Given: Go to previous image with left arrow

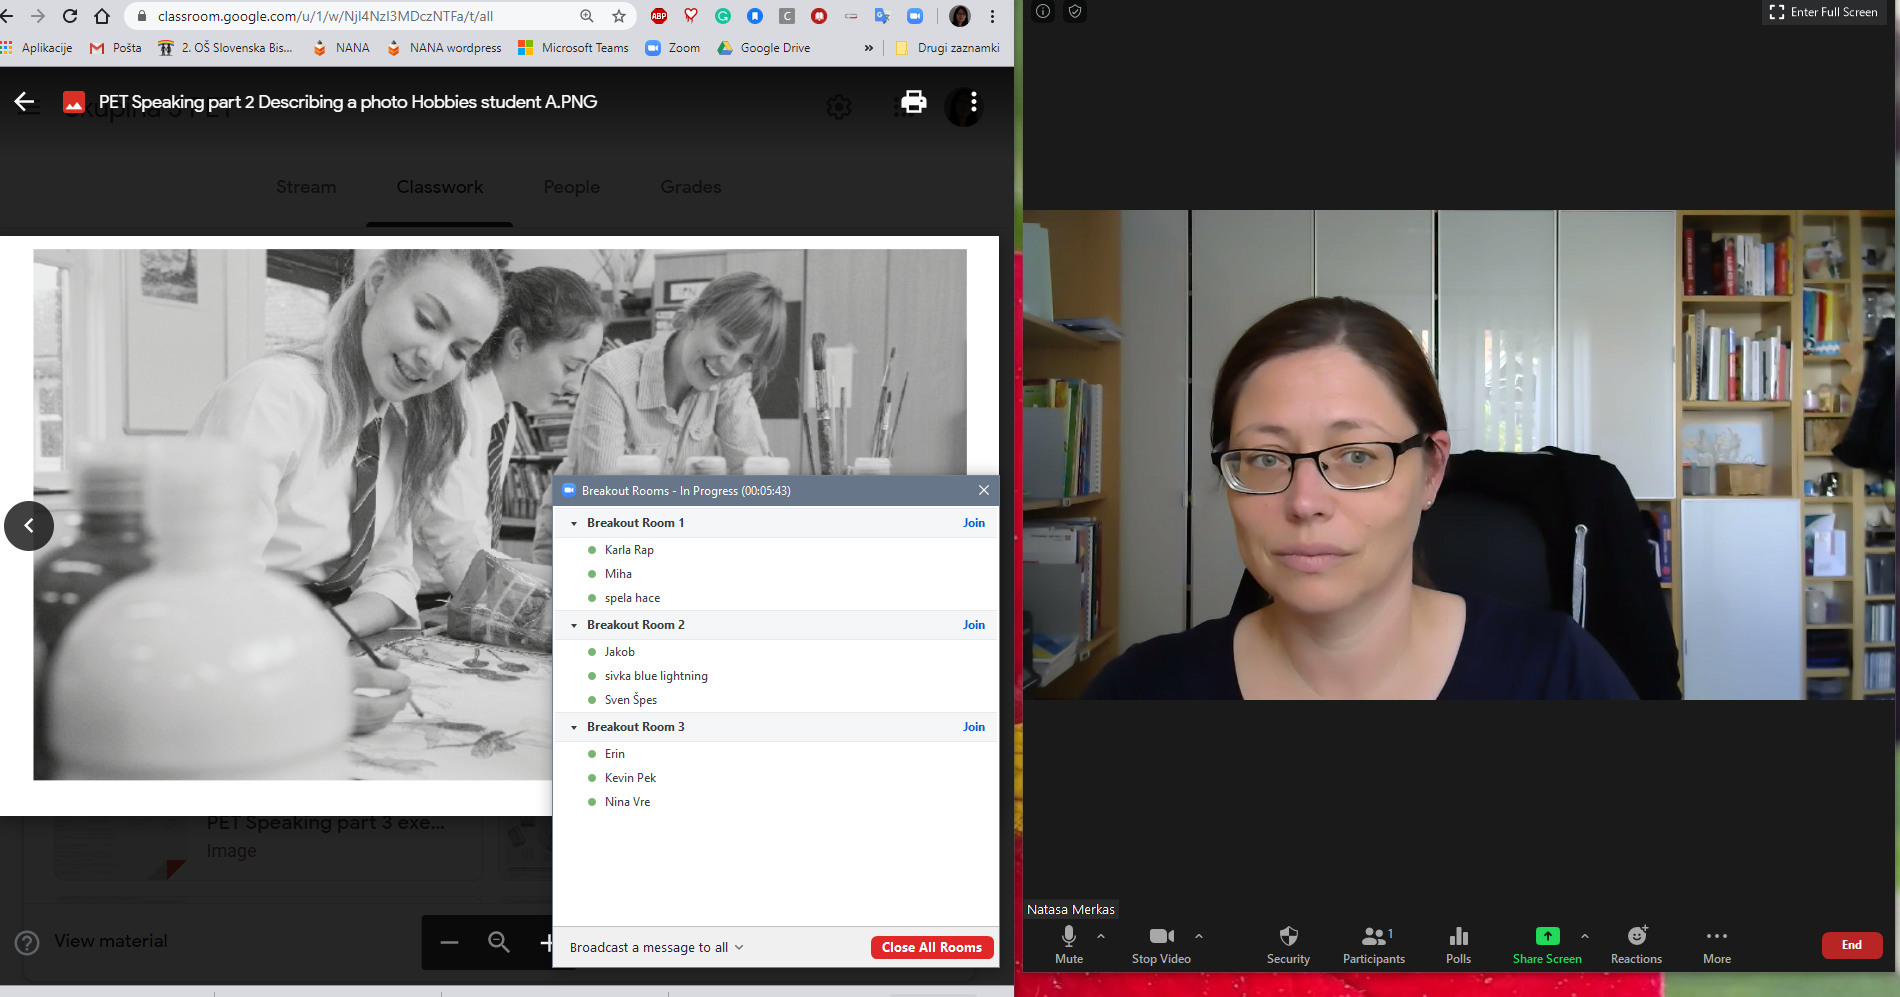Looking at the screenshot, I should tap(29, 526).
